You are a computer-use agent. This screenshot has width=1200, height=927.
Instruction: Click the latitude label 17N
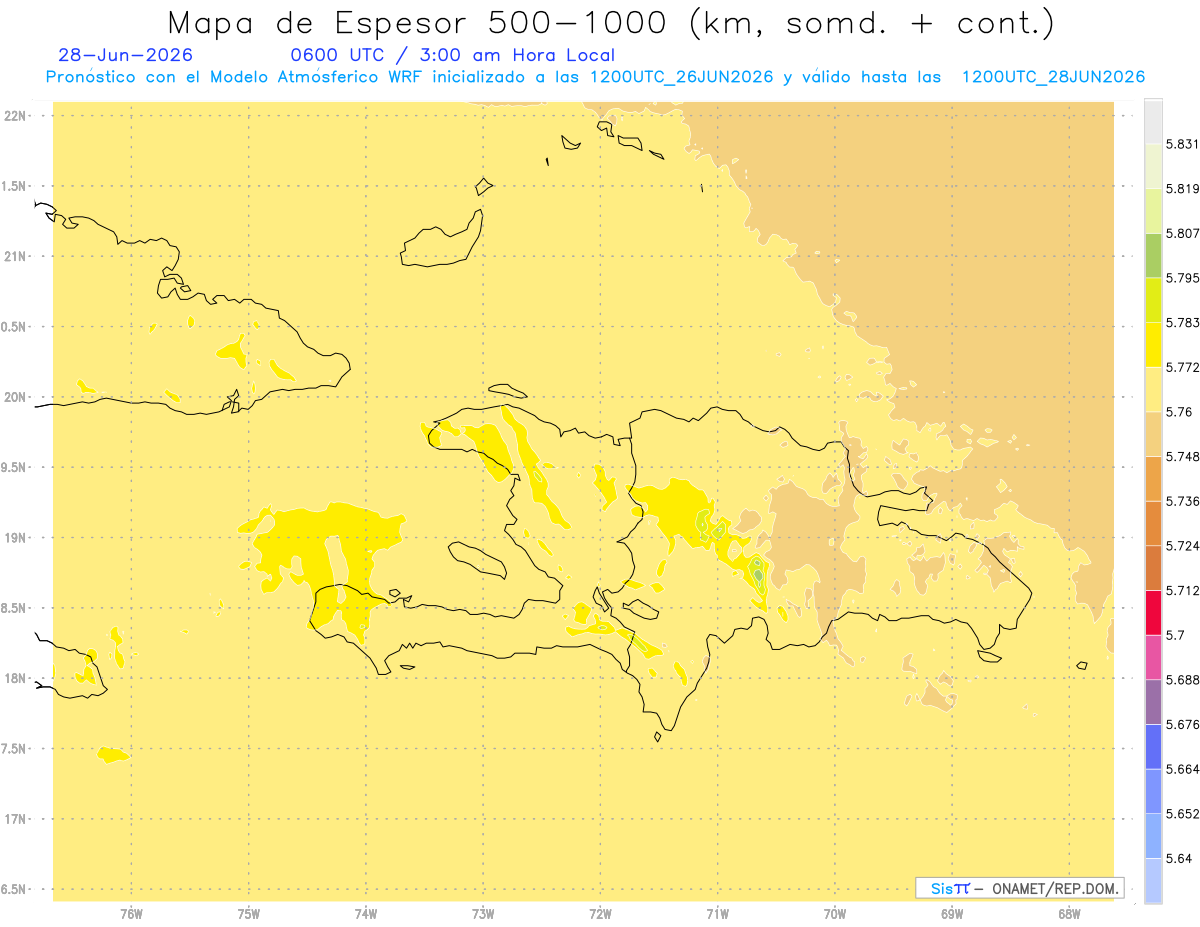click(x=14, y=819)
